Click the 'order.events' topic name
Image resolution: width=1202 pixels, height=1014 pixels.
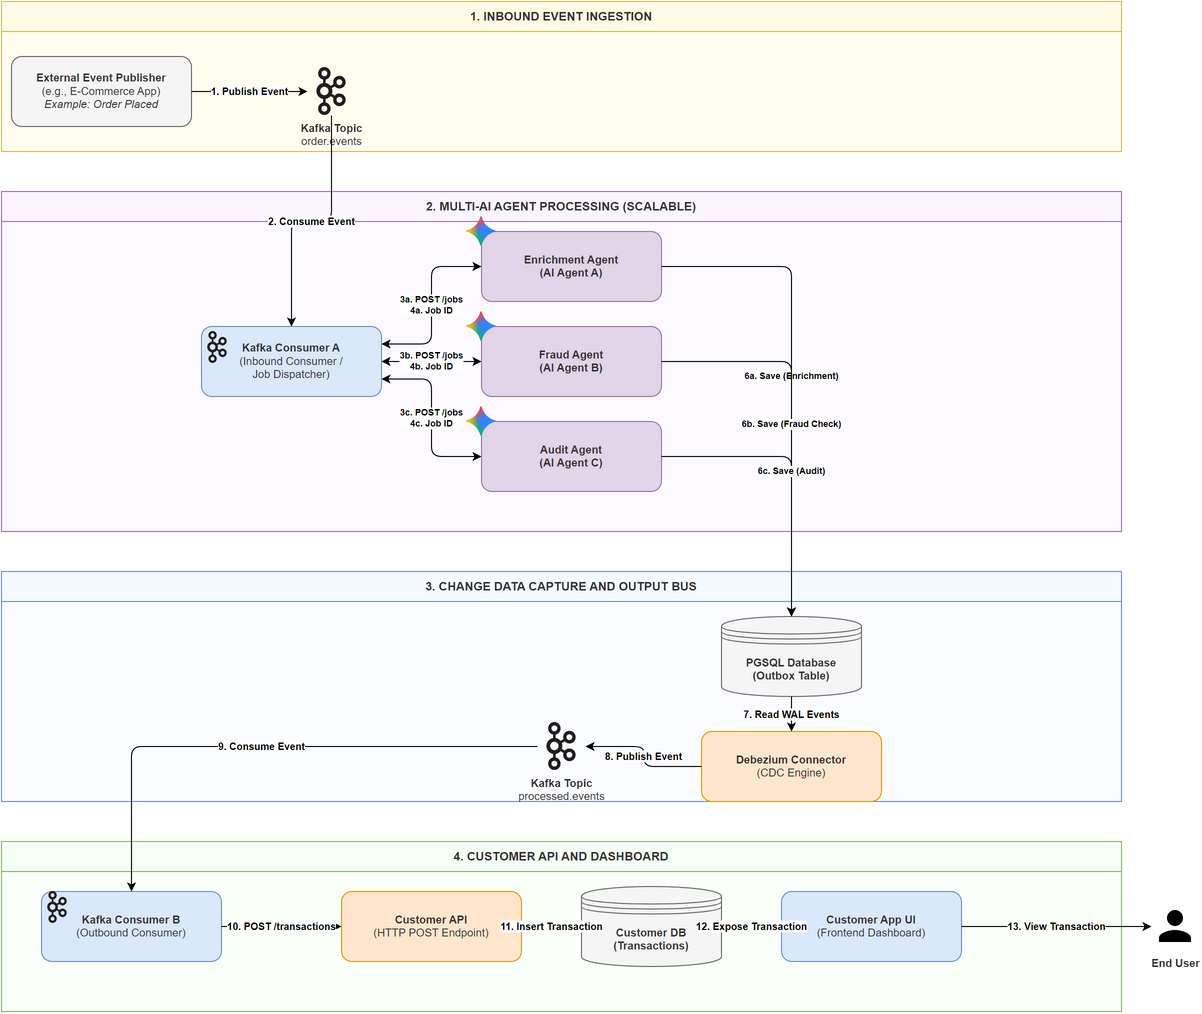pyautogui.click(x=331, y=142)
